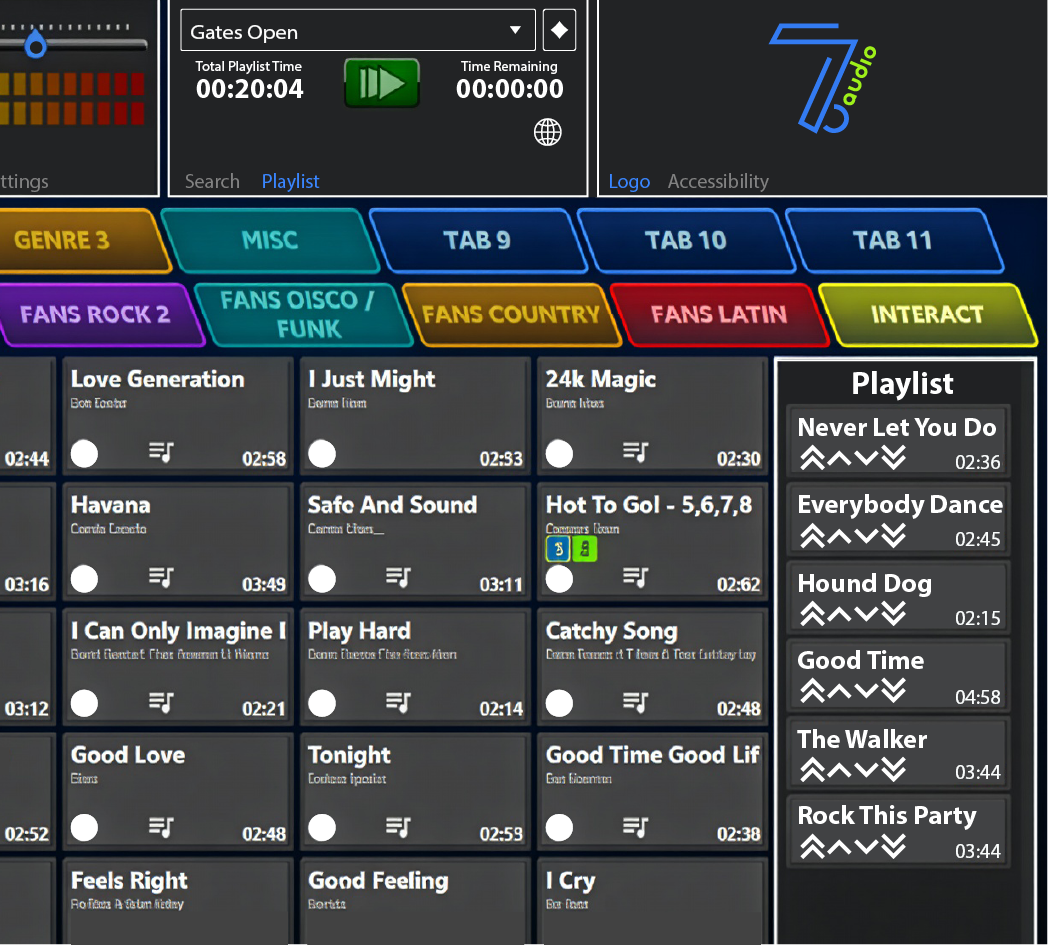
Task: Click the Time Remaining value 00:00:00
Action: (509, 89)
